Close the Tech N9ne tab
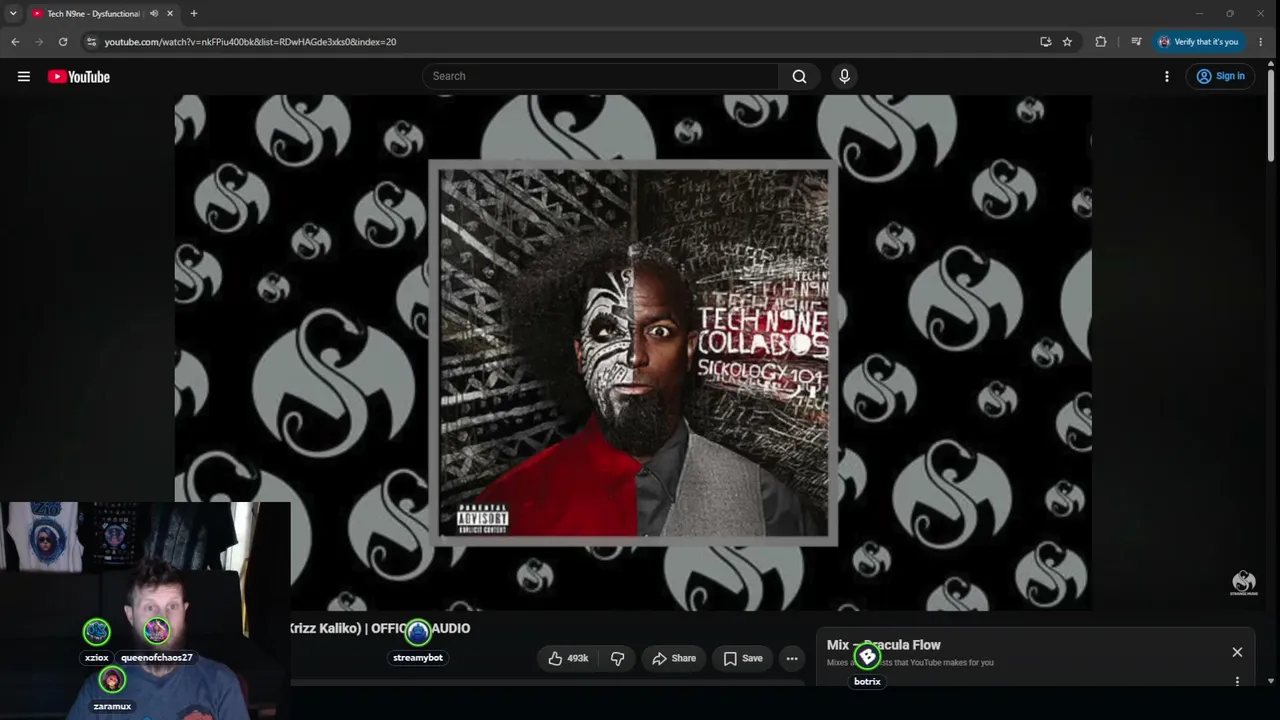Viewport: 1280px width, 720px height. (170, 14)
